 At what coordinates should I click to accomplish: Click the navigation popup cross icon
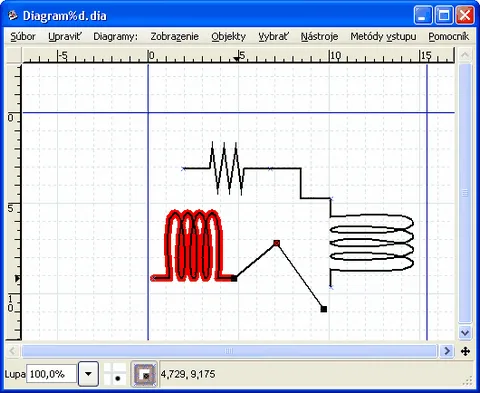465,351
